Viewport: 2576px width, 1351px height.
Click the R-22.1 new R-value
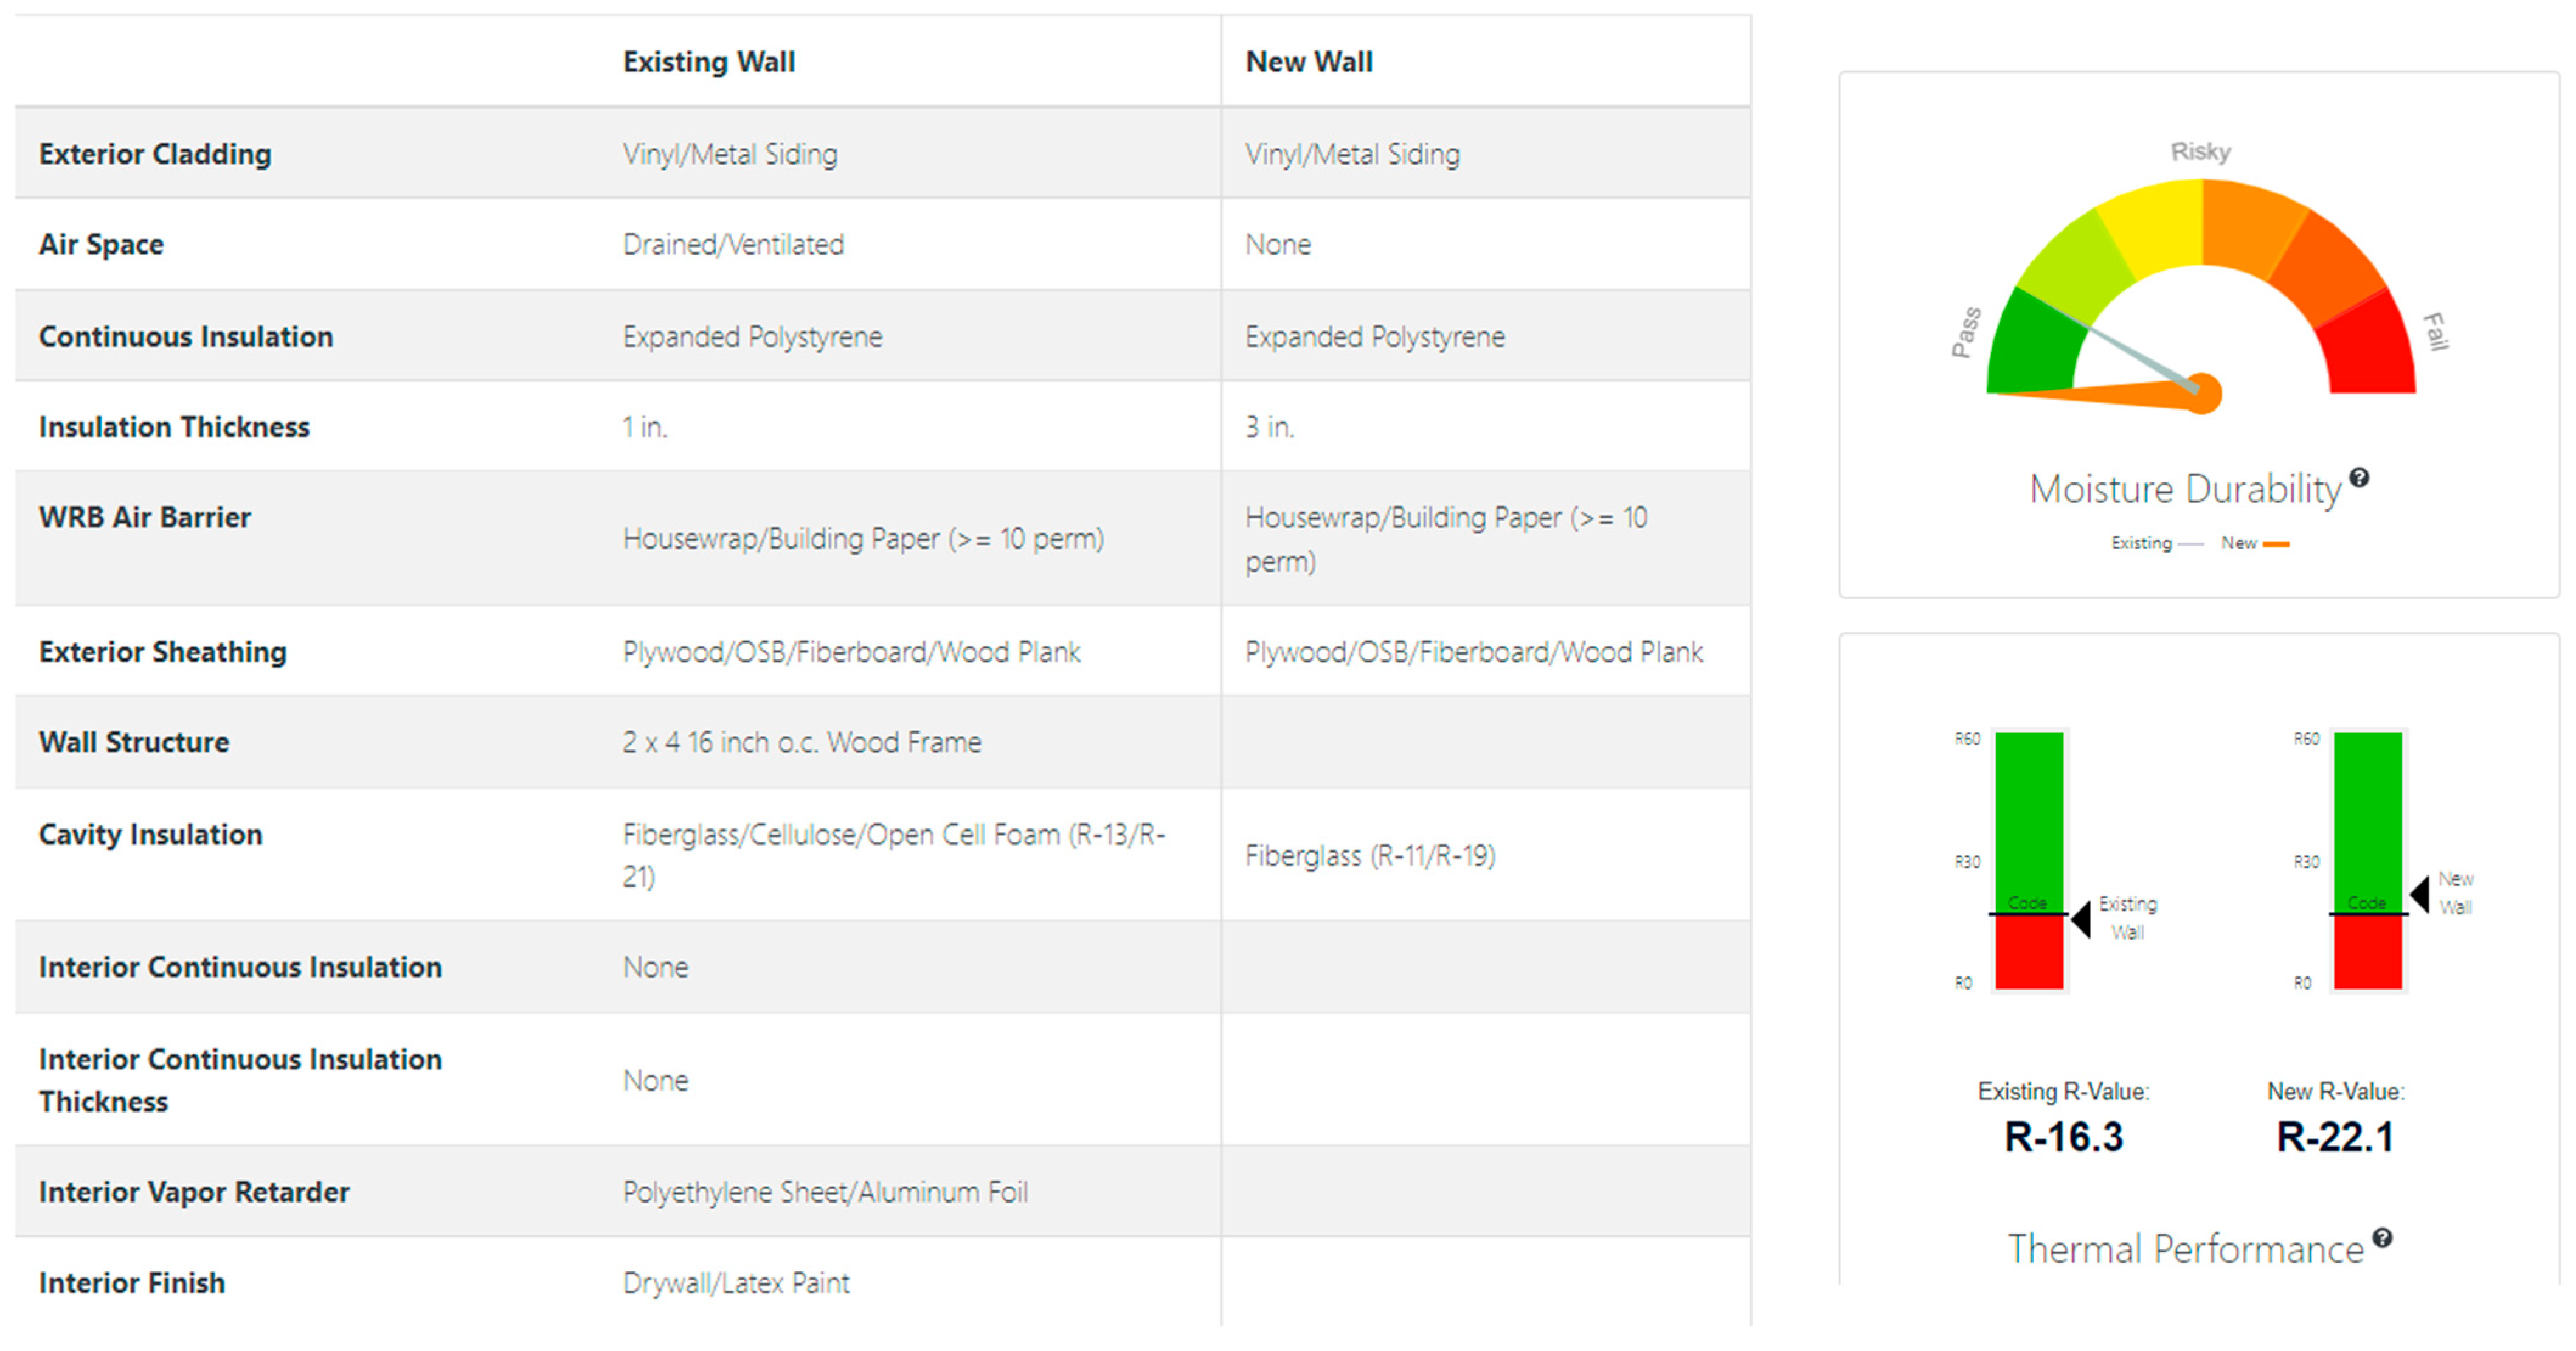coord(2335,1137)
